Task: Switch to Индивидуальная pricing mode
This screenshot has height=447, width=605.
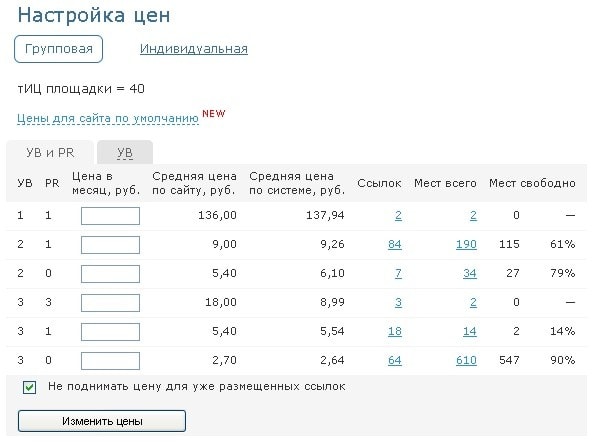Action: tap(193, 48)
